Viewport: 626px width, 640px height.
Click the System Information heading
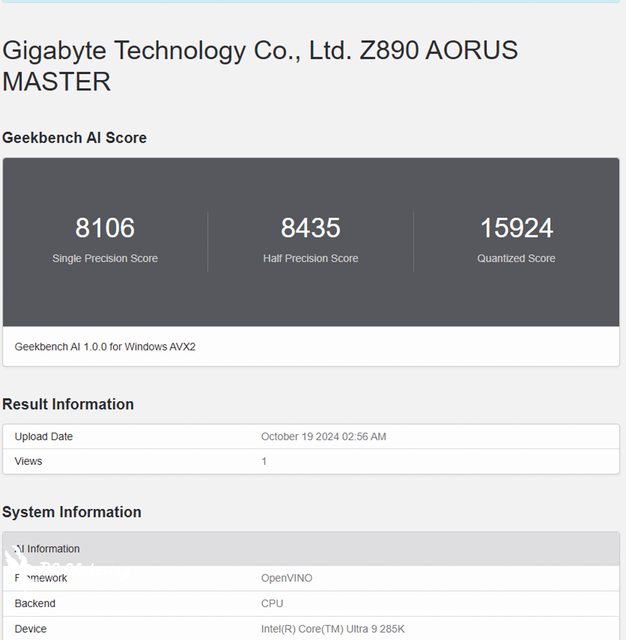point(72,512)
